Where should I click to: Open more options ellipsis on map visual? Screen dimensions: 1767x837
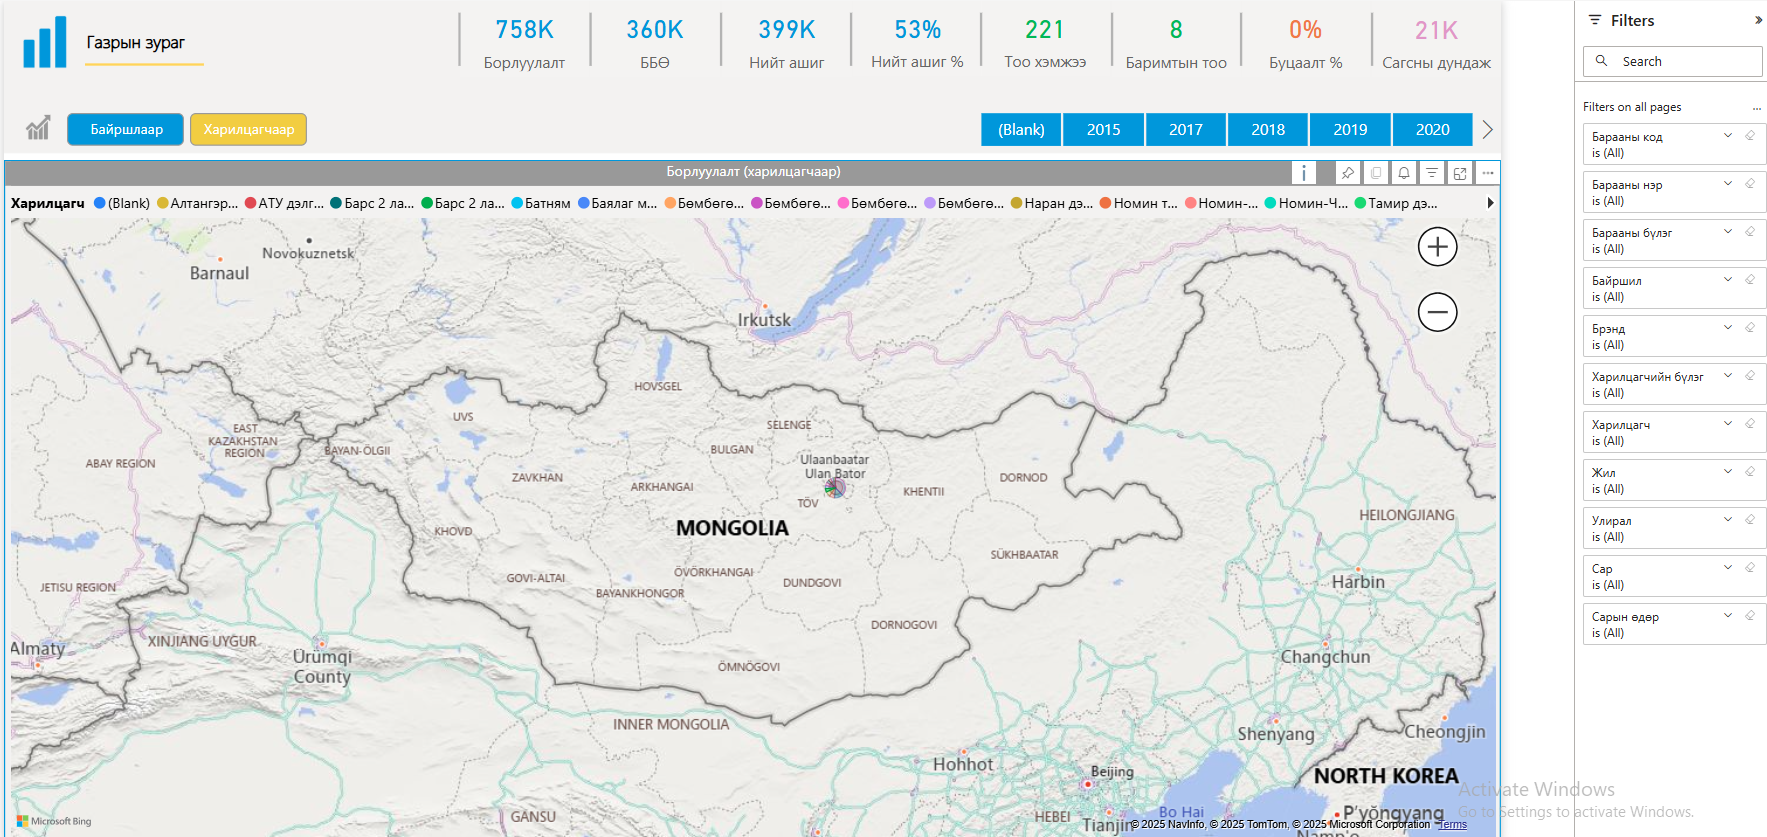pos(1488,173)
